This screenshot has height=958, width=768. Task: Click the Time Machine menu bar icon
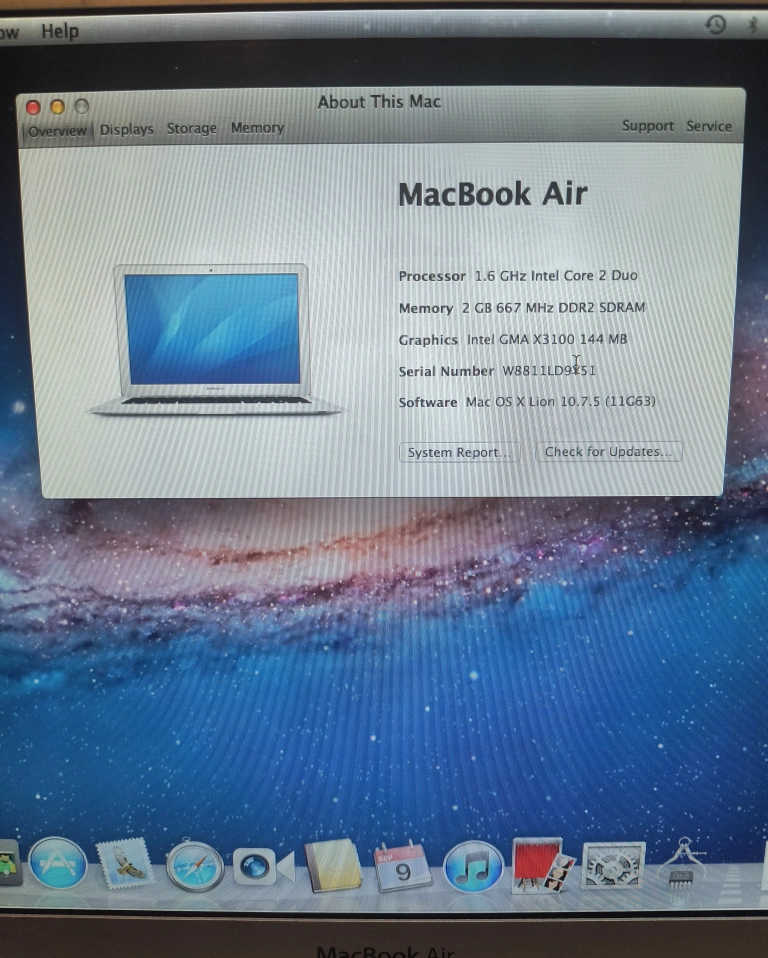tap(715, 26)
